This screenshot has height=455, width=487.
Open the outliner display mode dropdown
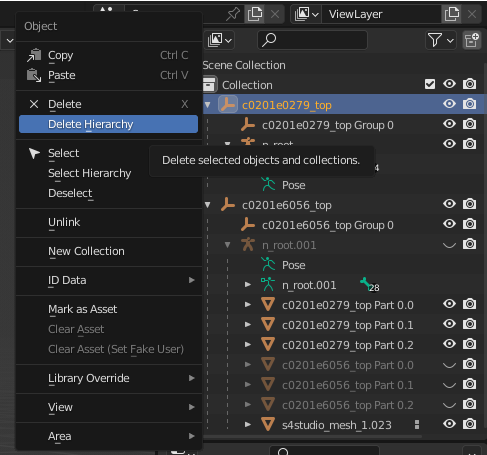(220, 40)
